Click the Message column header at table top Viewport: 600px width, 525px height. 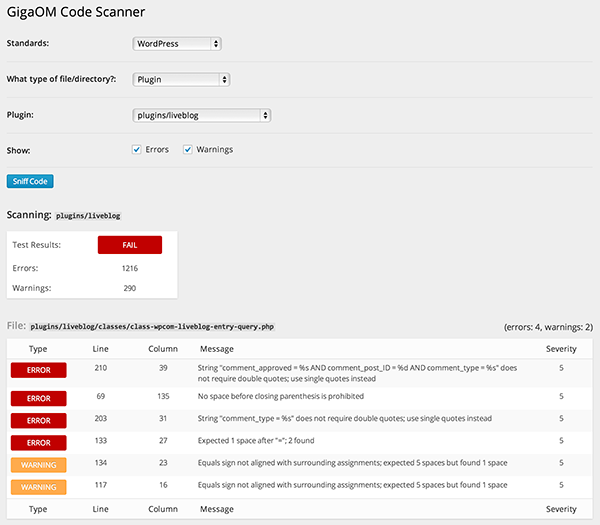[217, 349]
